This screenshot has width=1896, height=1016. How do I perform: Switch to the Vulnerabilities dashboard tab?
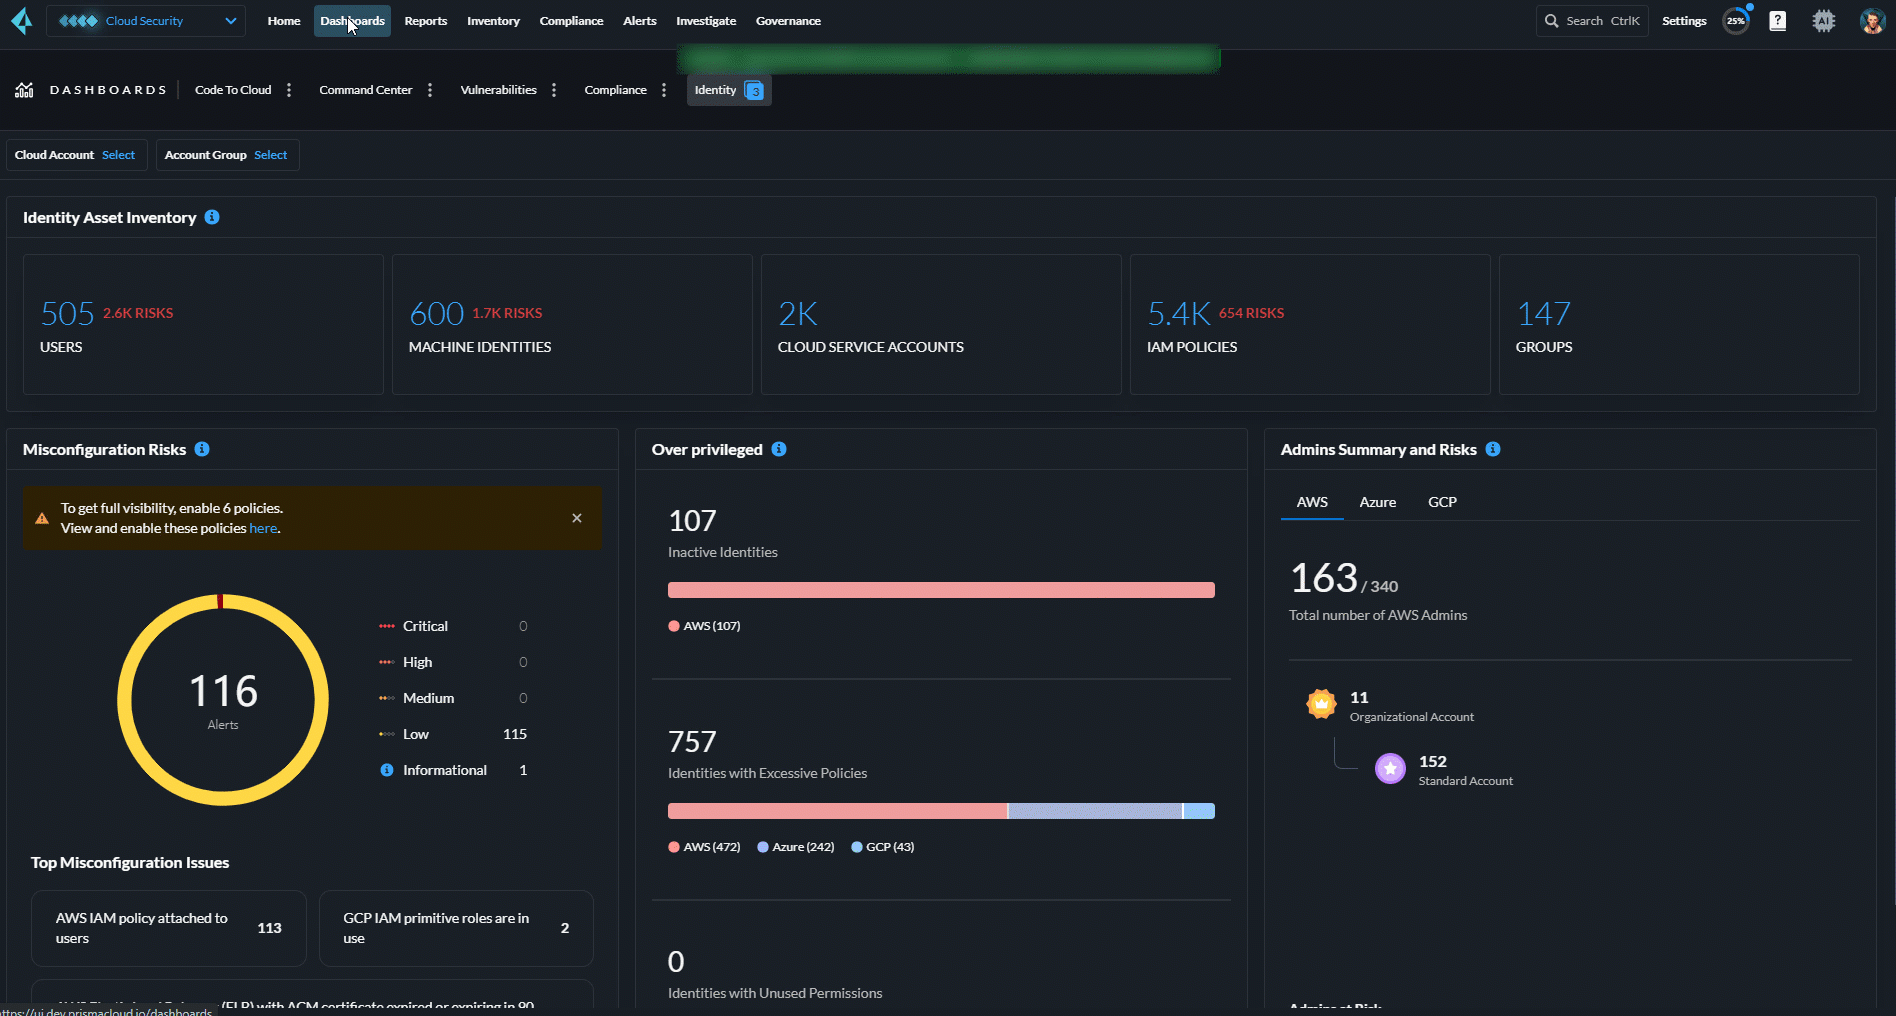(498, 90)
